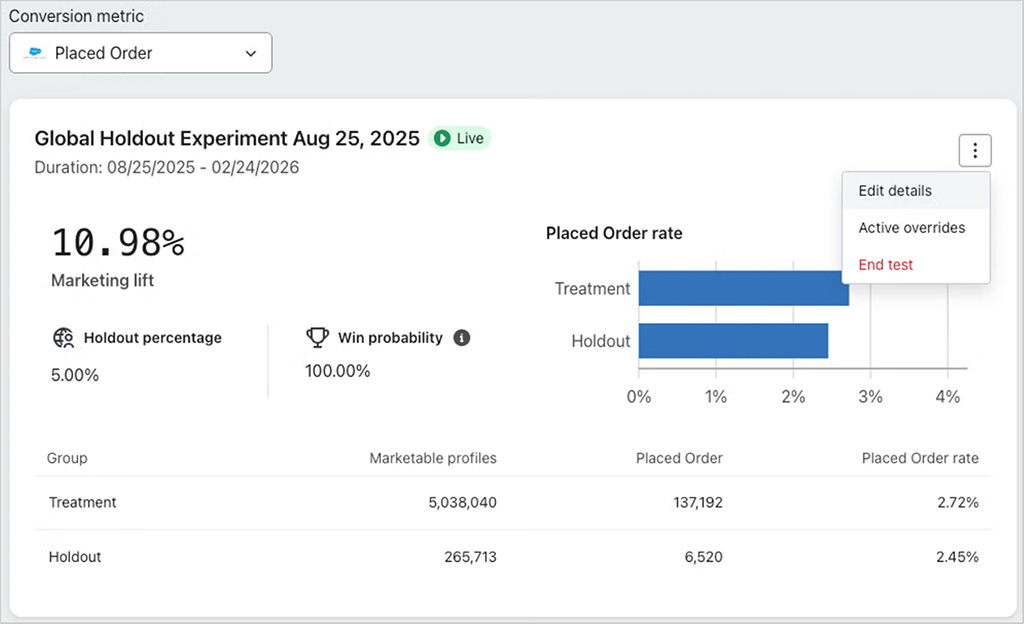Click the Placed Order column header
The height and width of the screenshot is (624, 1024).
pos(679,458)
